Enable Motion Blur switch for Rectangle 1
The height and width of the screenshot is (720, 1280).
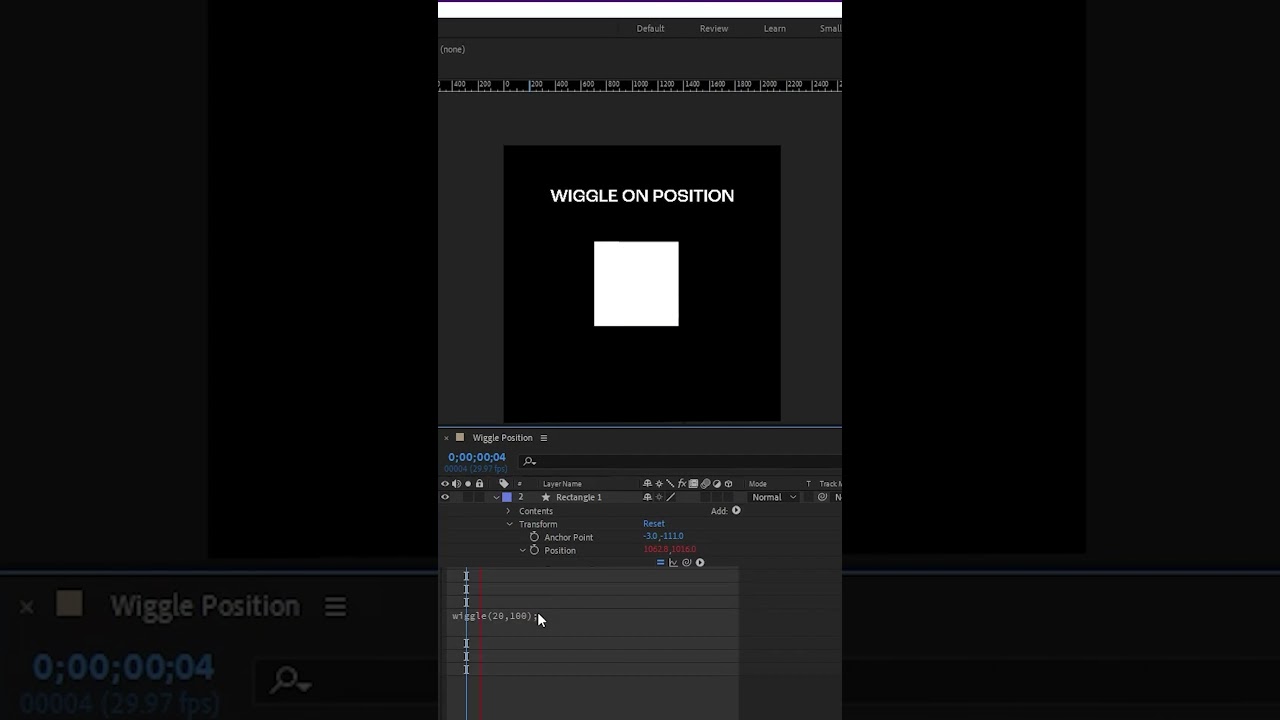click(705, 497)
